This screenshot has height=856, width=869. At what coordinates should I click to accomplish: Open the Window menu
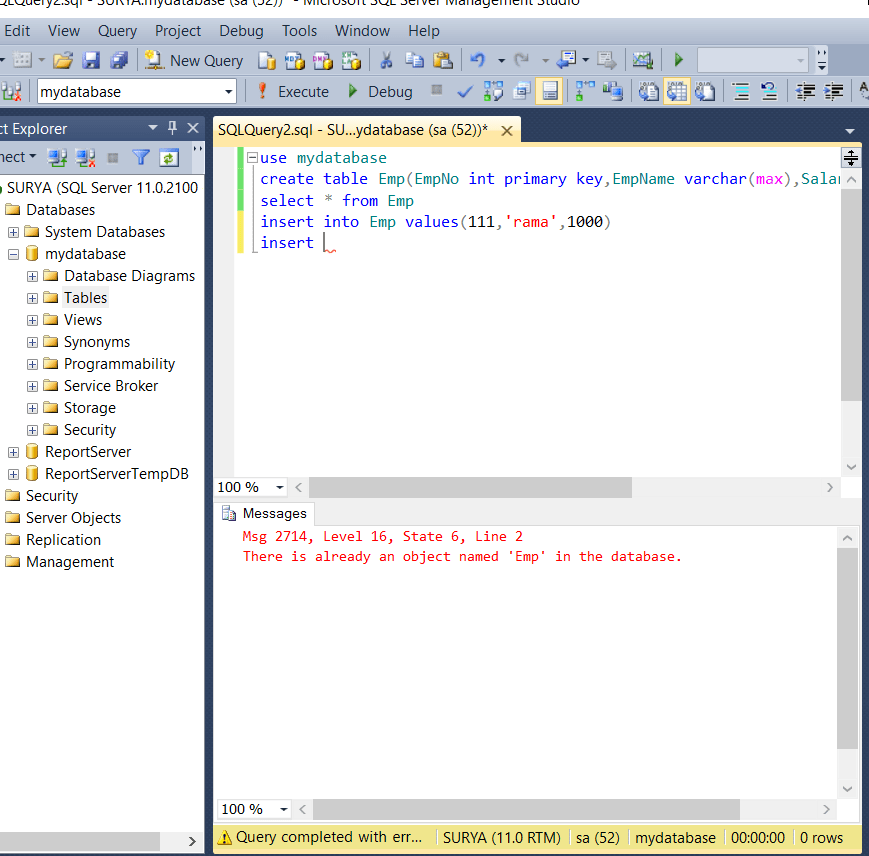click(362, 31)
